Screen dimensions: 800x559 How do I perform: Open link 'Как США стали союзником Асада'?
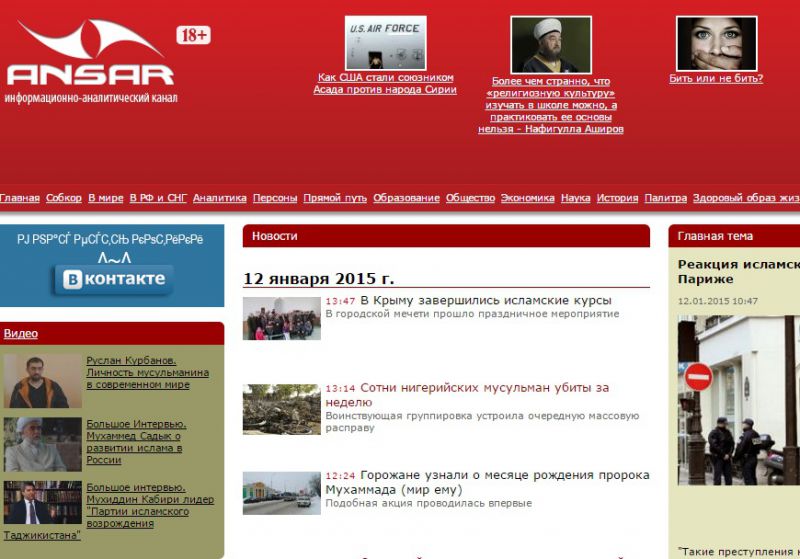pos(385,84)
